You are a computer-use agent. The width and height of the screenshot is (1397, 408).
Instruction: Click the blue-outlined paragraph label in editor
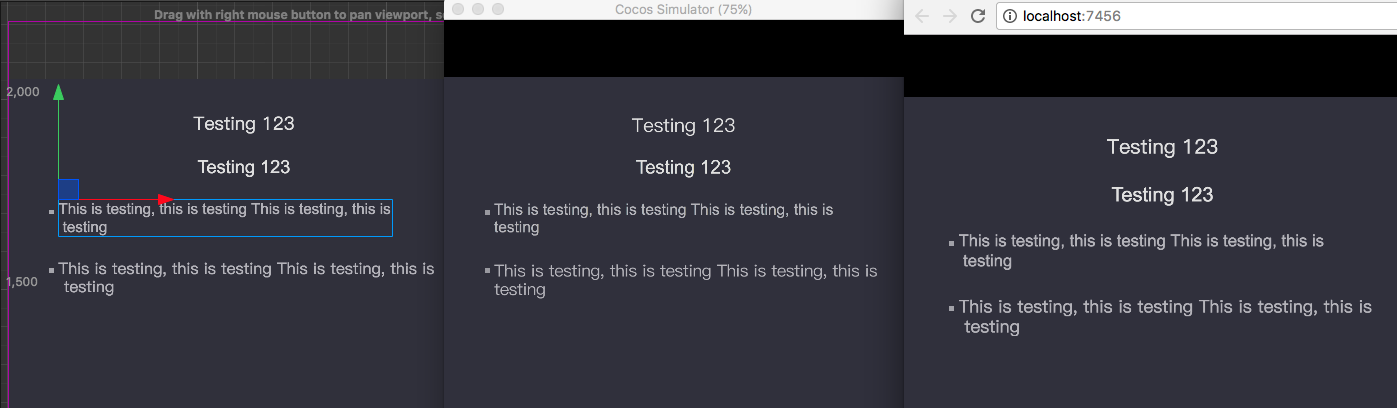(x=225, y=218)
